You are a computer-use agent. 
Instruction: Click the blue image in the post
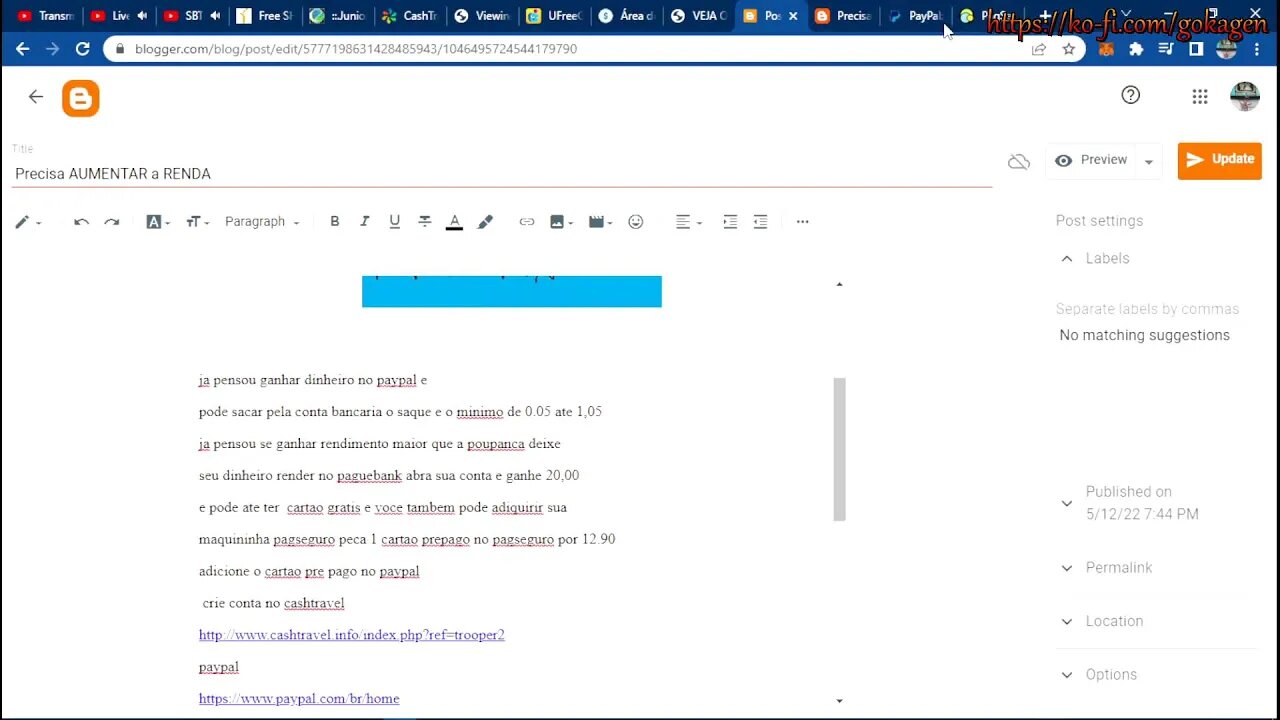[511, 291]
